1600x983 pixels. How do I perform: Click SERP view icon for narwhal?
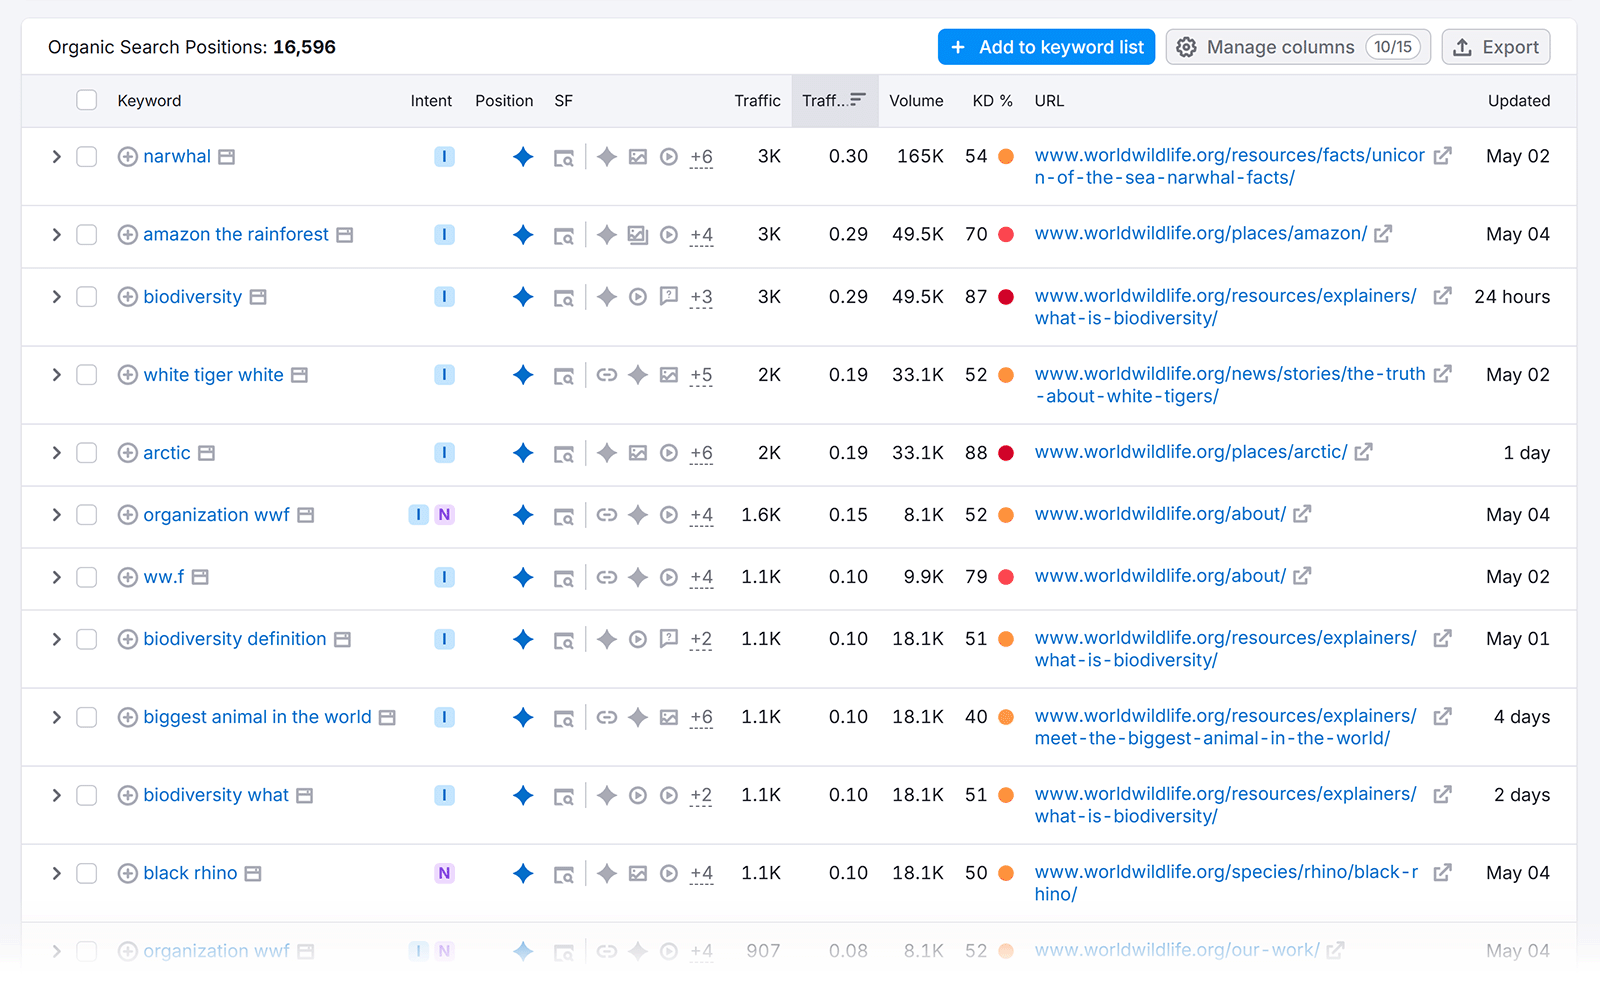pyautogui.click(x=564, y=157)
